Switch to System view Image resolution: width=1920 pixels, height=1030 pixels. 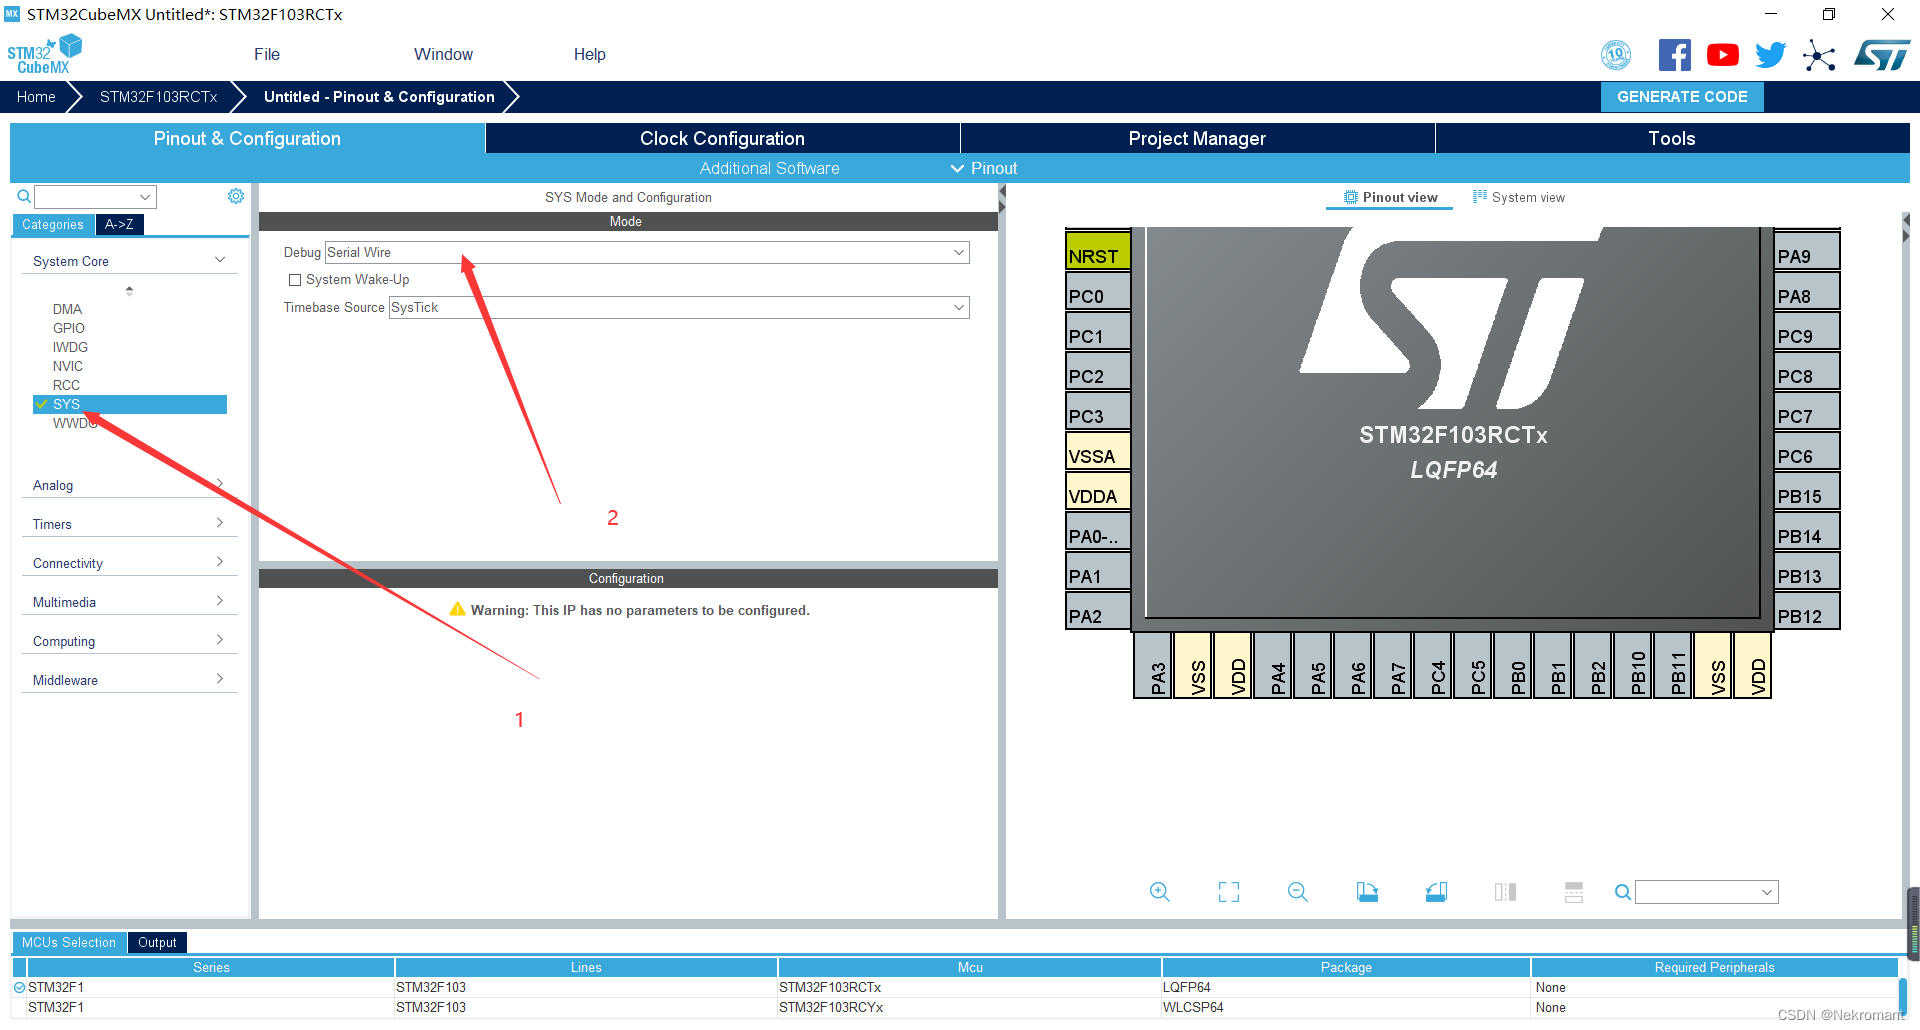(1519, 197)
